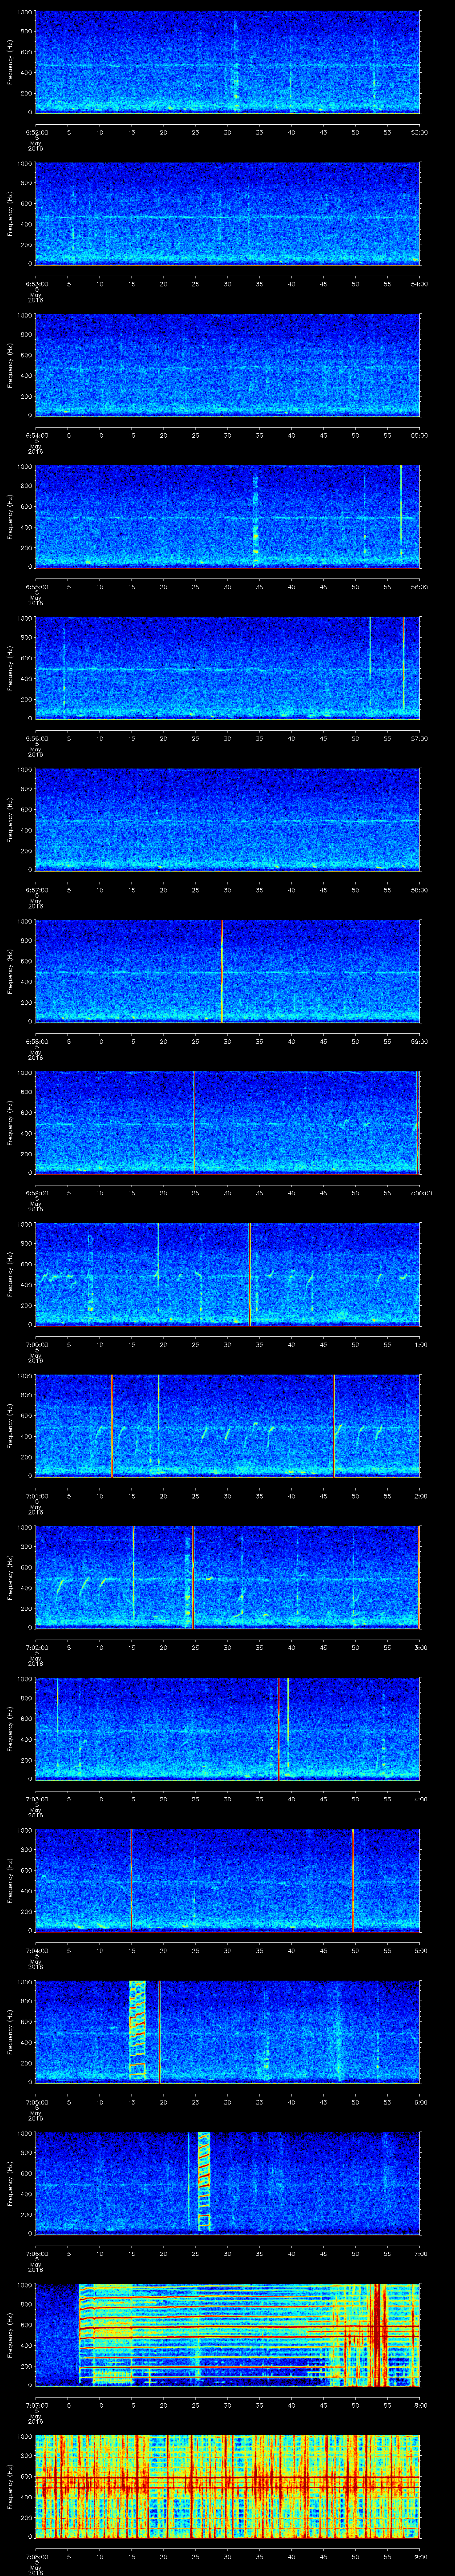Pick the spectrogram panel starting at 6:55:00
Viewport: 455px width, 2576px height.
228,517
